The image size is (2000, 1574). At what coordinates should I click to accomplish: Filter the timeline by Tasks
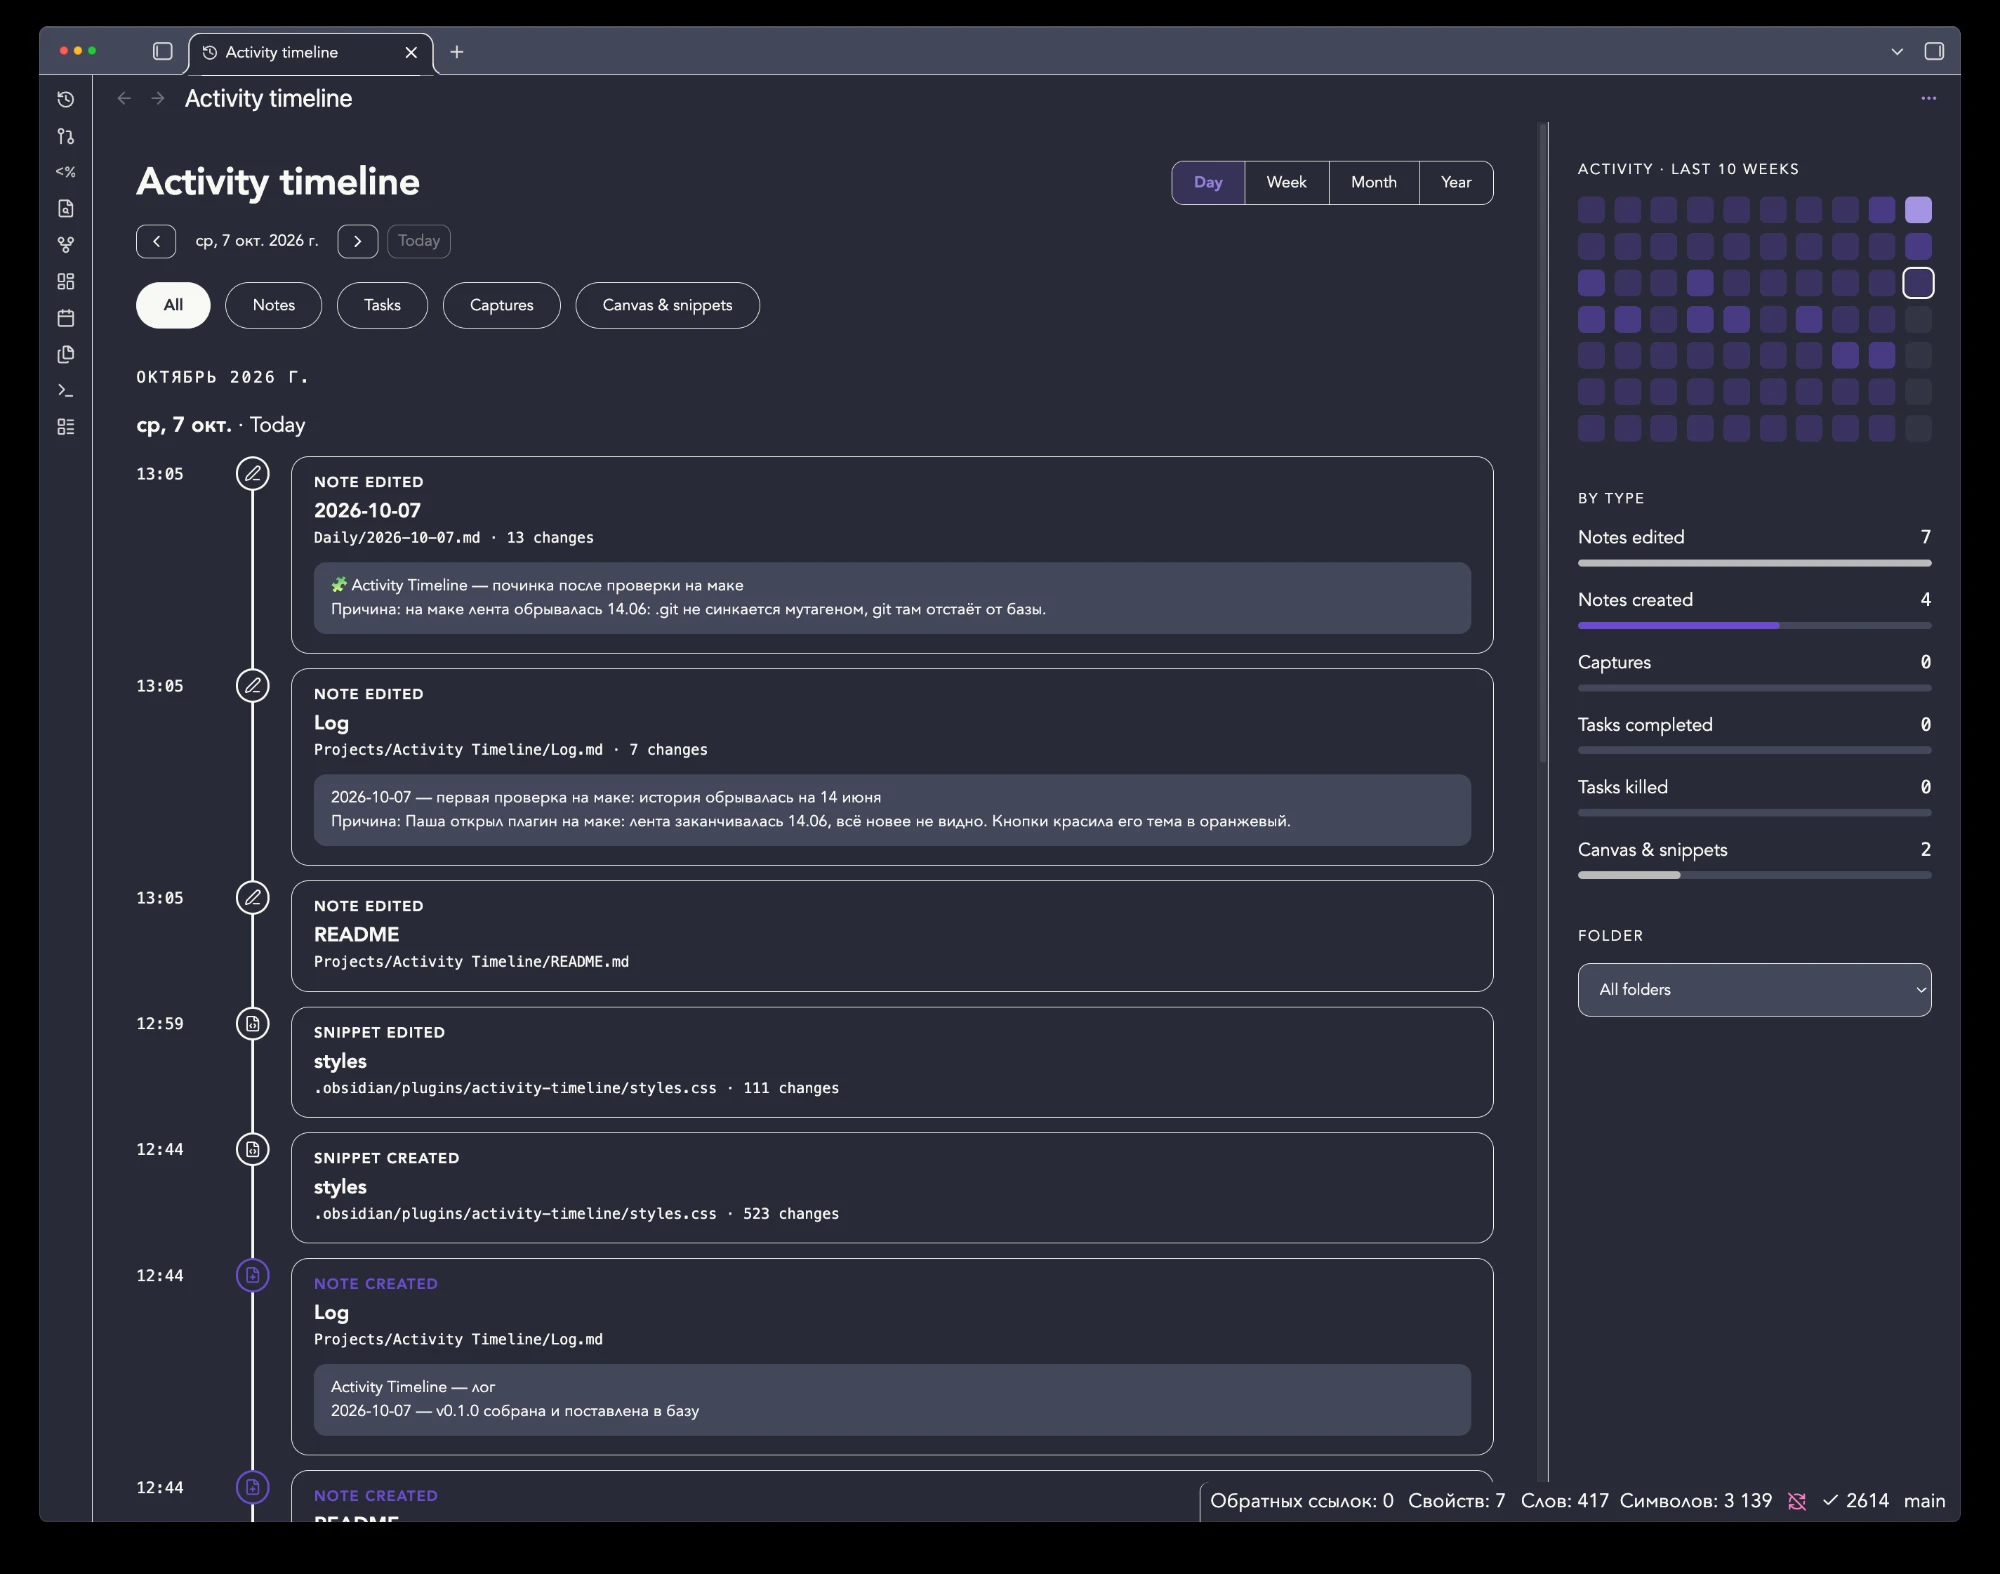pos(382,305)
